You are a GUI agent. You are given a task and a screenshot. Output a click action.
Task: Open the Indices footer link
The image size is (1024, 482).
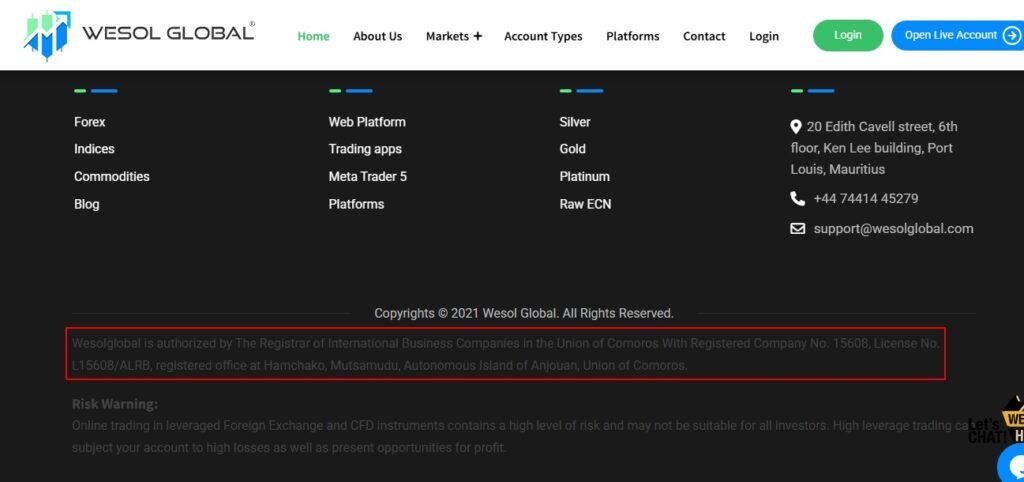pyautogui.click(x=94, y=149)
